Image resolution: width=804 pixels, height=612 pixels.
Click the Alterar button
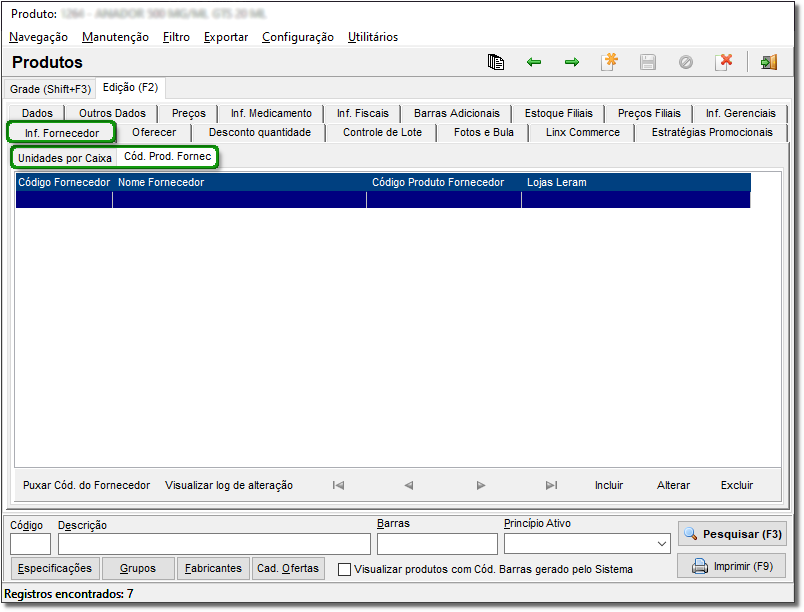click(673, 485)
